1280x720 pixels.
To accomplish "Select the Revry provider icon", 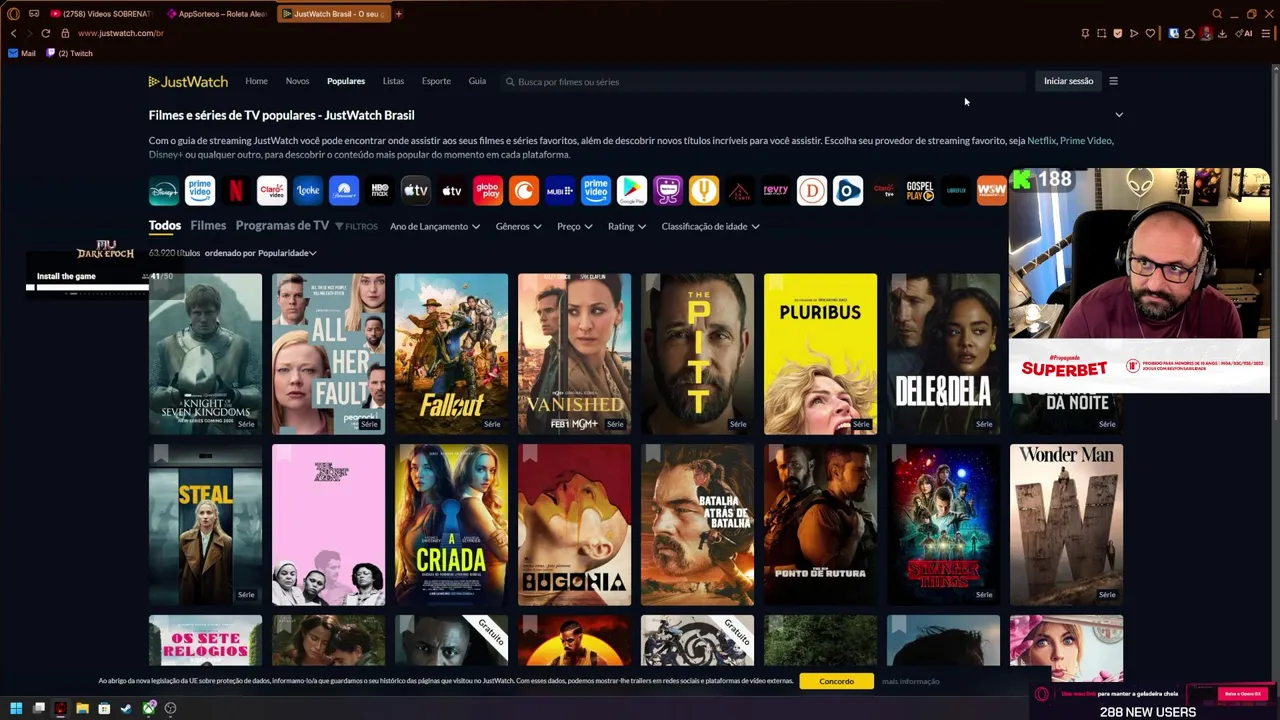I will [x=776, y=190].
